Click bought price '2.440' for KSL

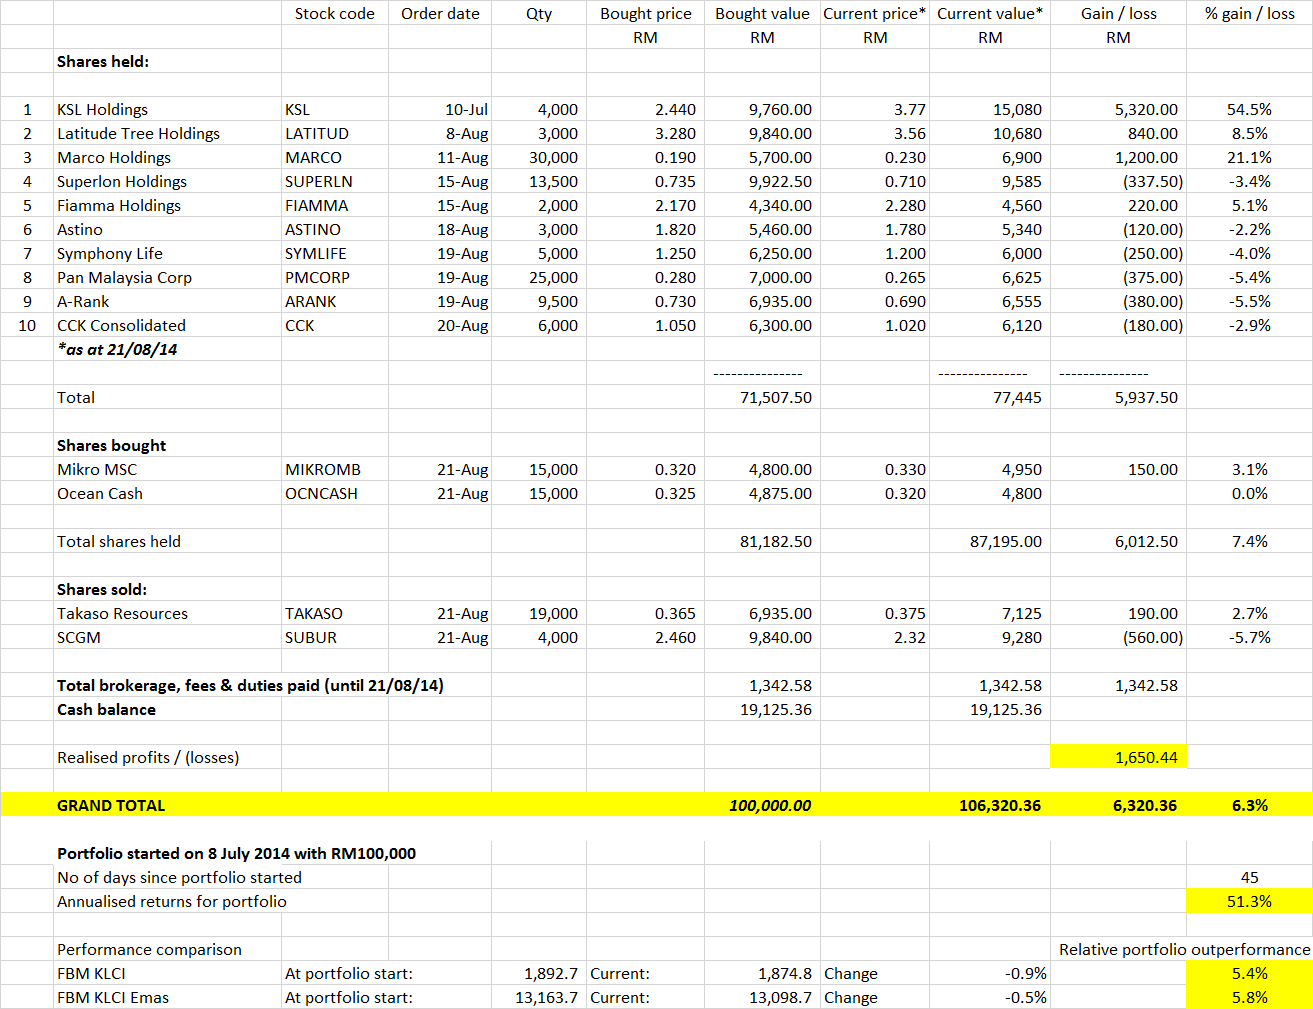tap(645, 109)
